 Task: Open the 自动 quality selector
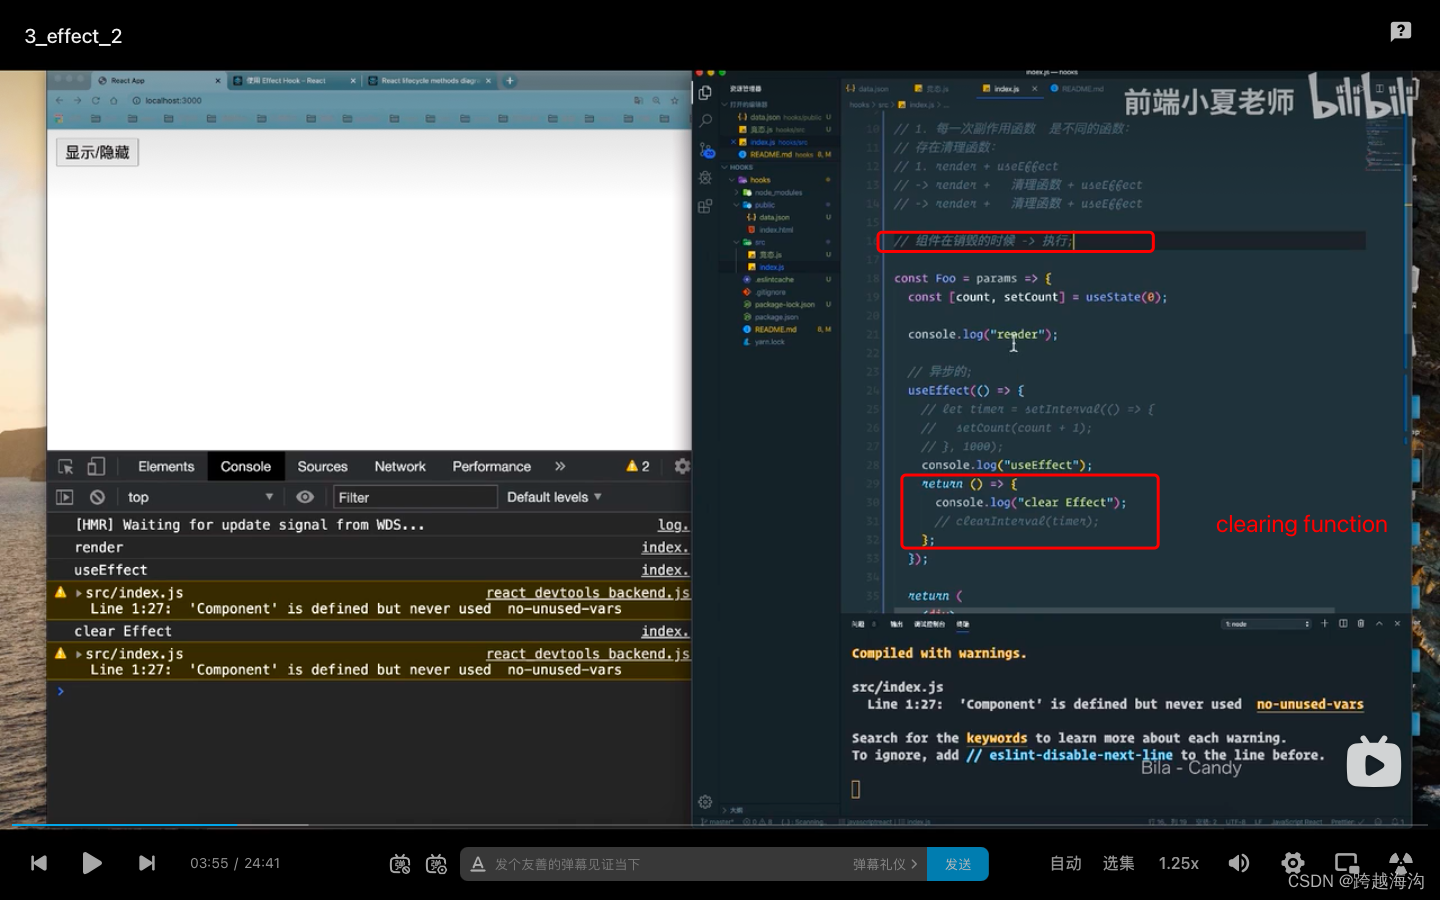pyautogui.click(x=1065, y=863)
